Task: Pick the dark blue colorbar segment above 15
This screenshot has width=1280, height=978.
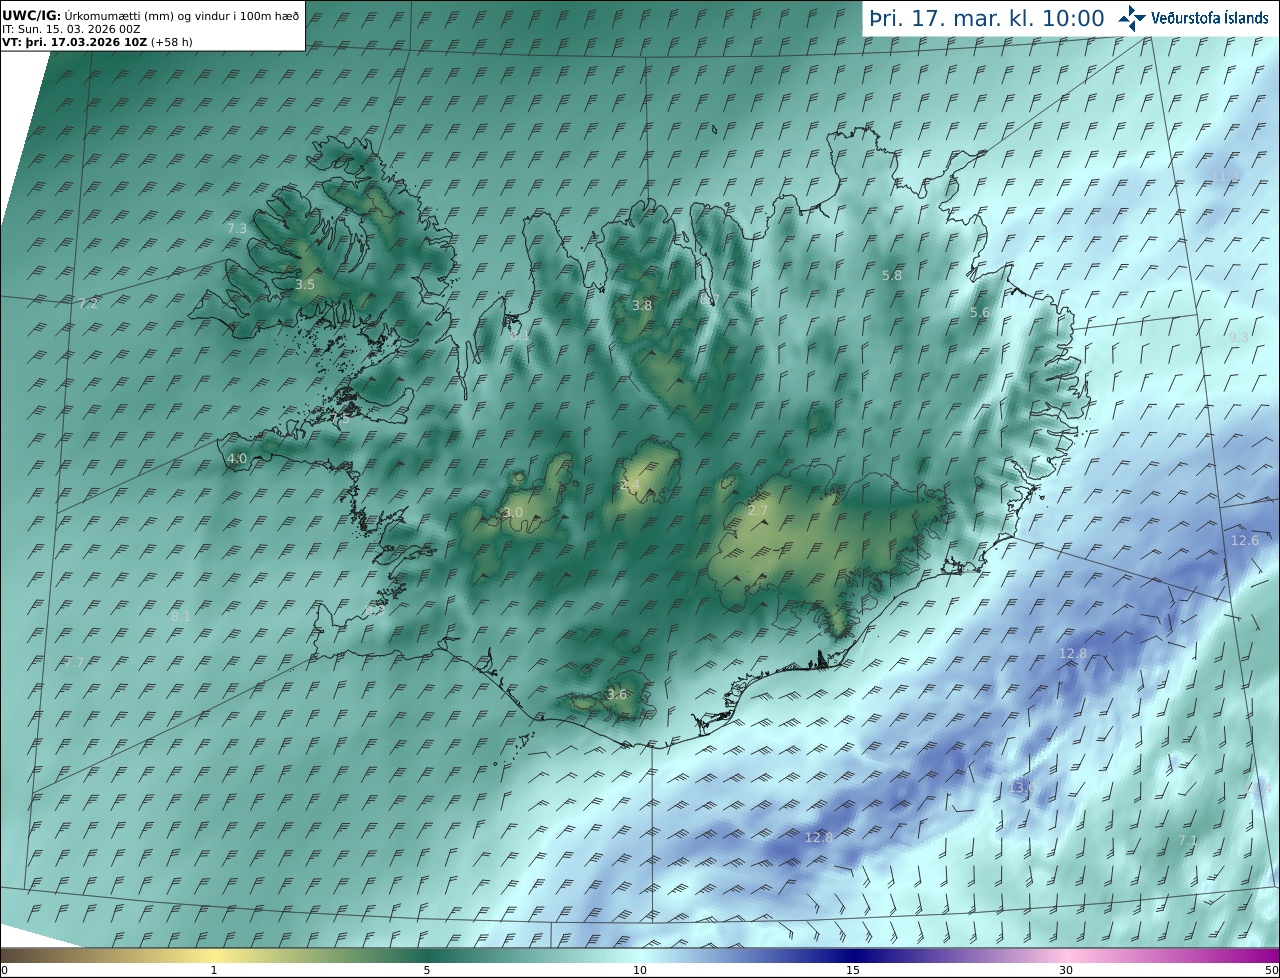Action: (853, 955)
